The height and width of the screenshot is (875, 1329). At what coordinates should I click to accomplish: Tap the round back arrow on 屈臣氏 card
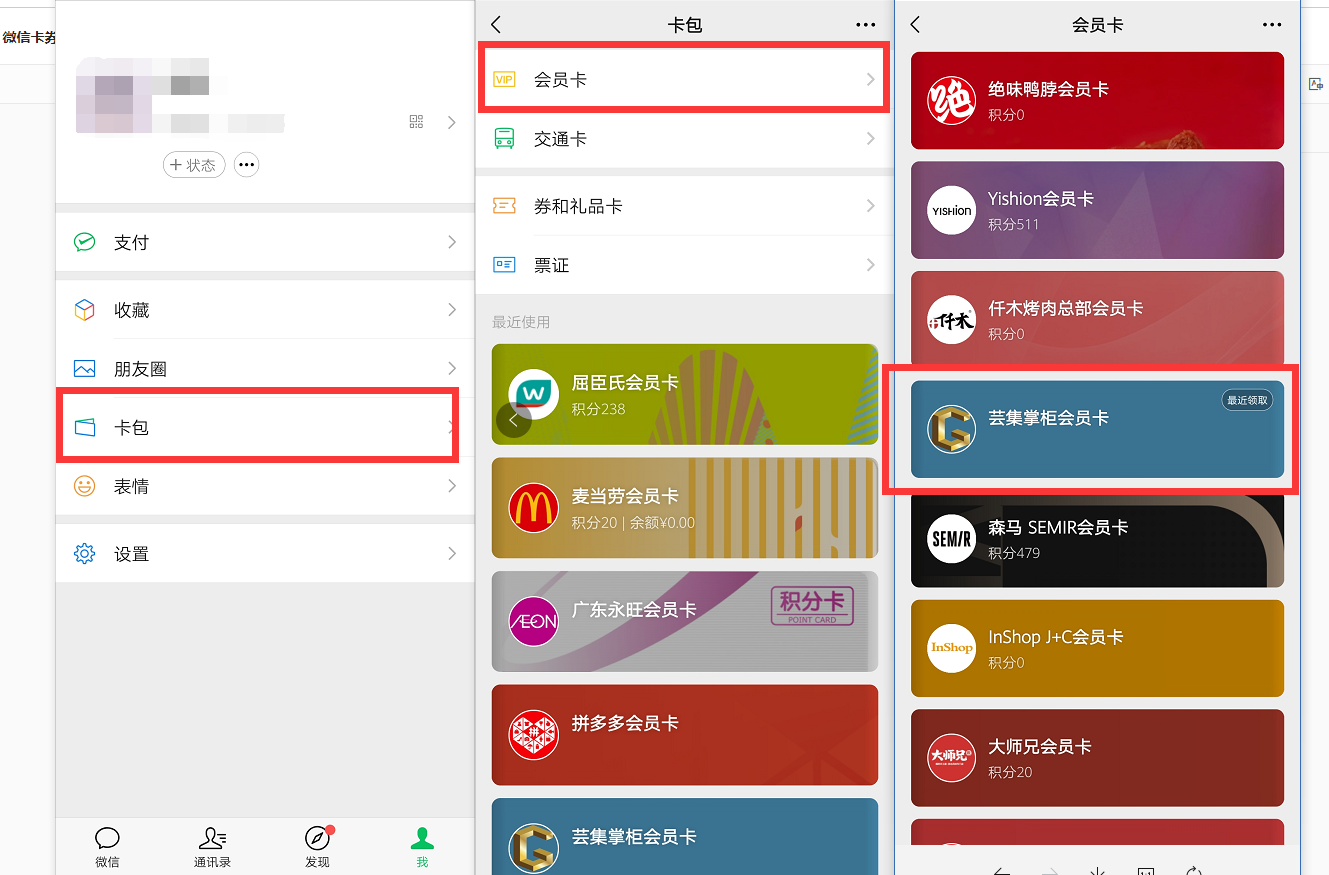pos(514,421)
